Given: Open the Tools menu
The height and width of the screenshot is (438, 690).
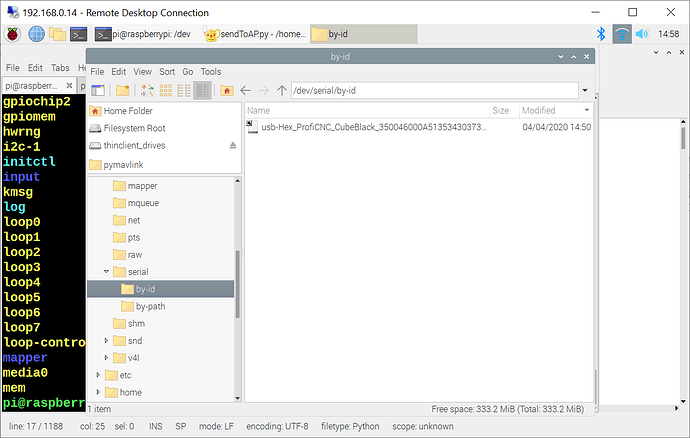Looking at the screenshot, I should [211, 72].
